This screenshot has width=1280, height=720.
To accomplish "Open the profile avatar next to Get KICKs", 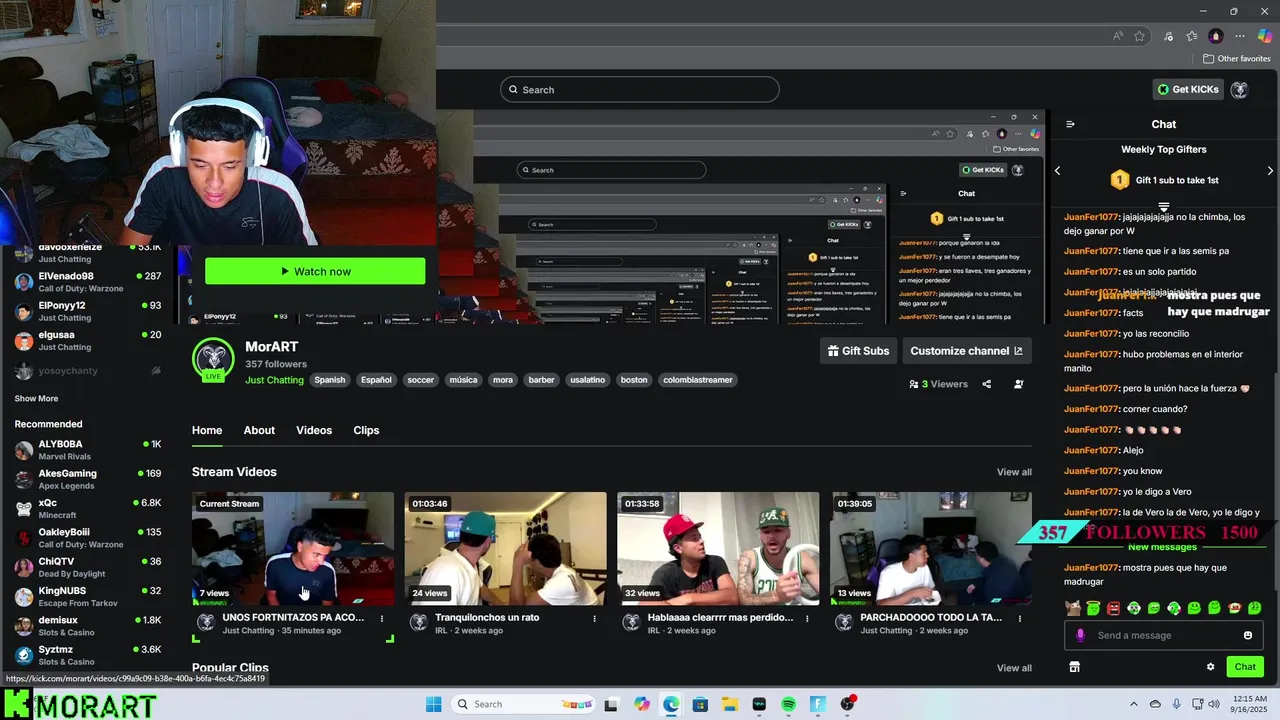I will pos(1239,89).
